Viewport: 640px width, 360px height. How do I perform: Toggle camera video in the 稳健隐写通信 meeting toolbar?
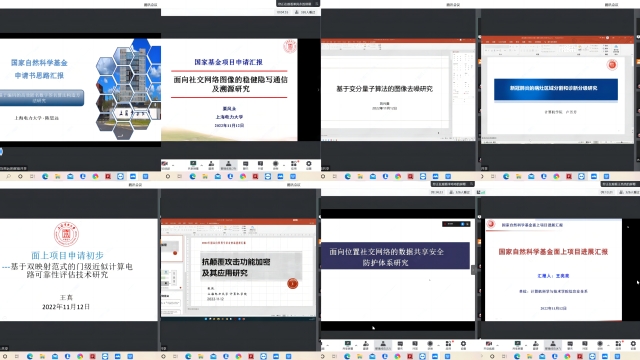[x=166, y=165]
